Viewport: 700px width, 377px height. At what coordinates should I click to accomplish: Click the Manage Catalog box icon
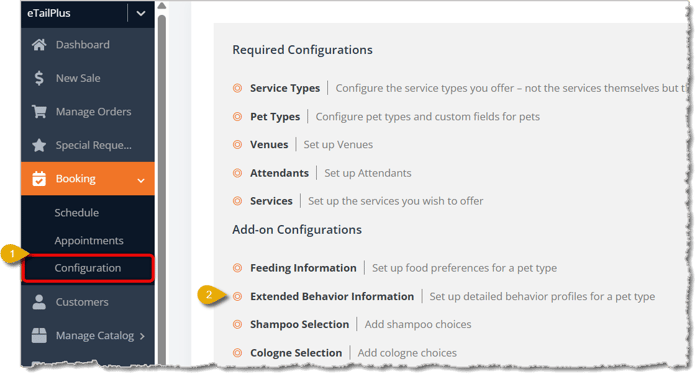coord(39,335)
